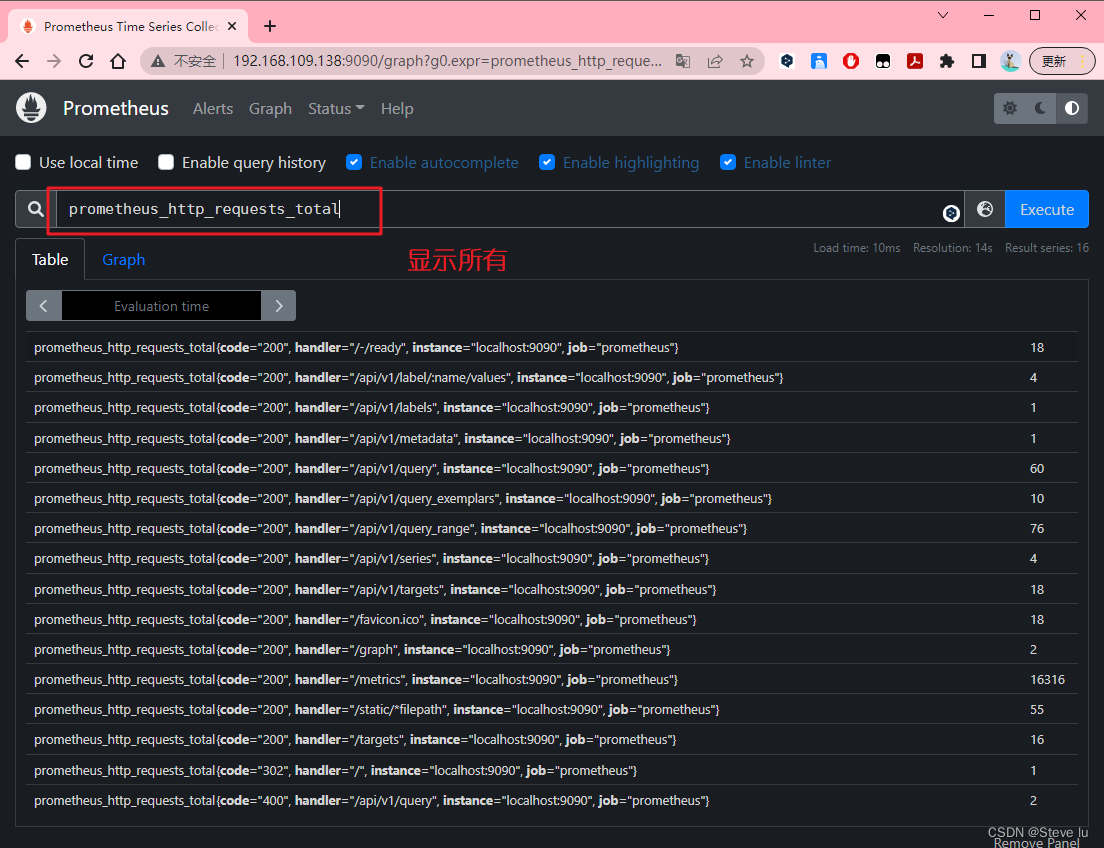Screen dimensions: 1104x848
Task: Open the red shield extension icon
Action: pyautogui.click(x=851, y=61)
